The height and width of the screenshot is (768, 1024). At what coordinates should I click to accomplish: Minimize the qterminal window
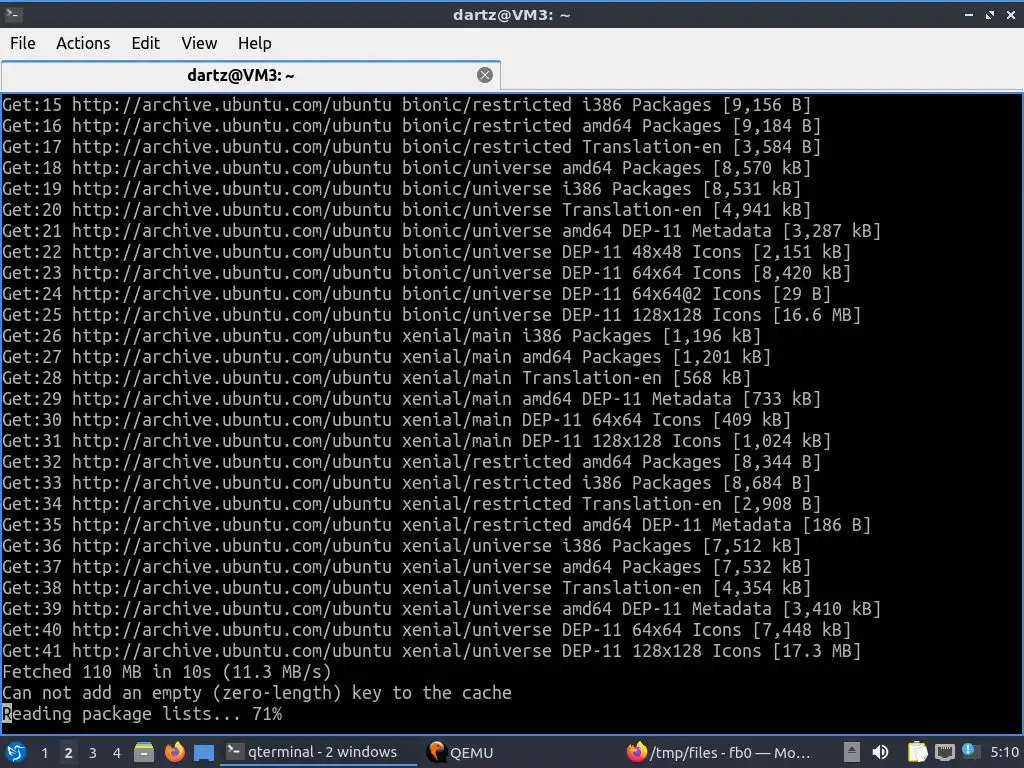[969, 14]
